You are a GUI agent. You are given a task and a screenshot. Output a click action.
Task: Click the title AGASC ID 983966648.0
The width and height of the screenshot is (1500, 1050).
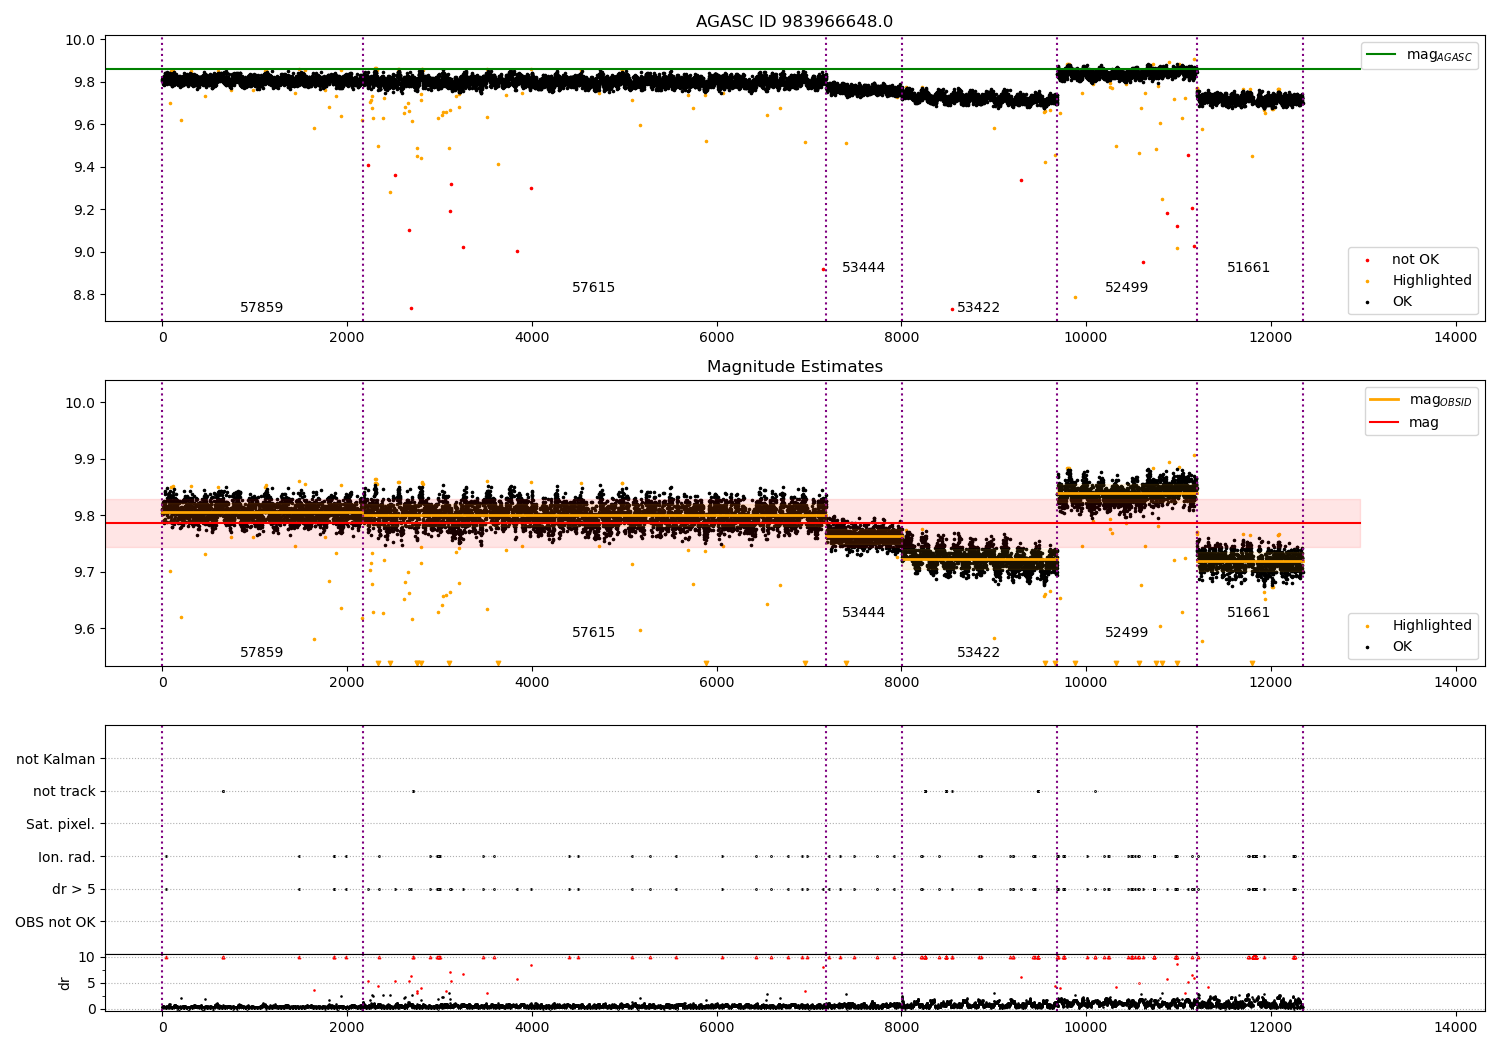click(794, 22)
